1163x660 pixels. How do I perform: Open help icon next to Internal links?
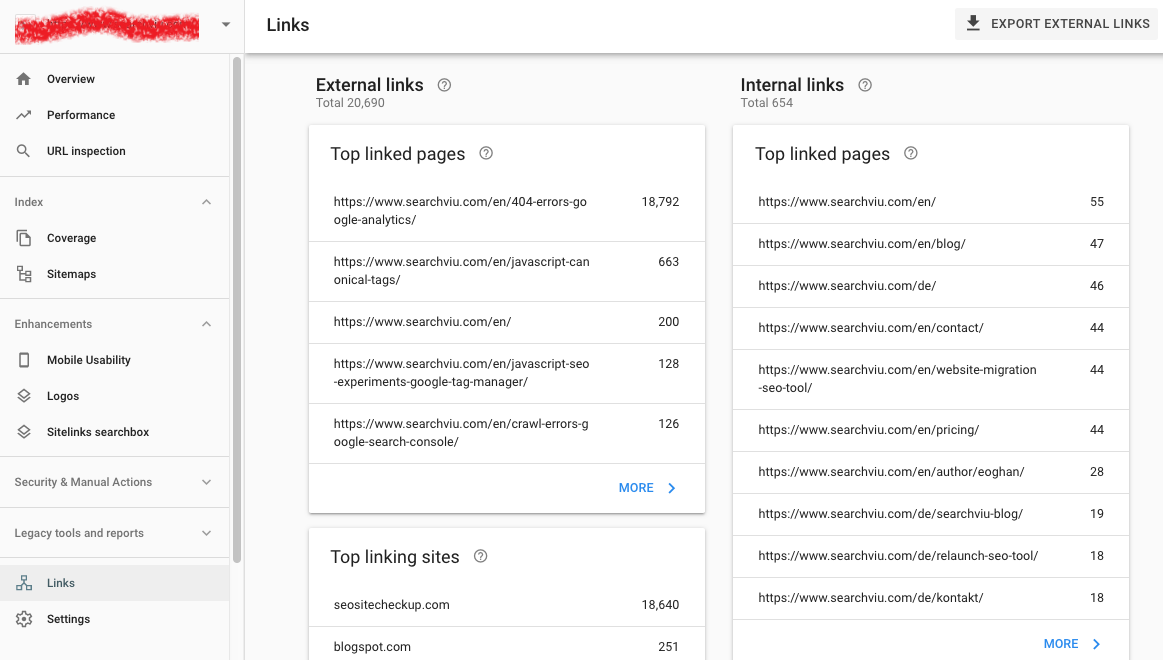click(x=865, y=85)
